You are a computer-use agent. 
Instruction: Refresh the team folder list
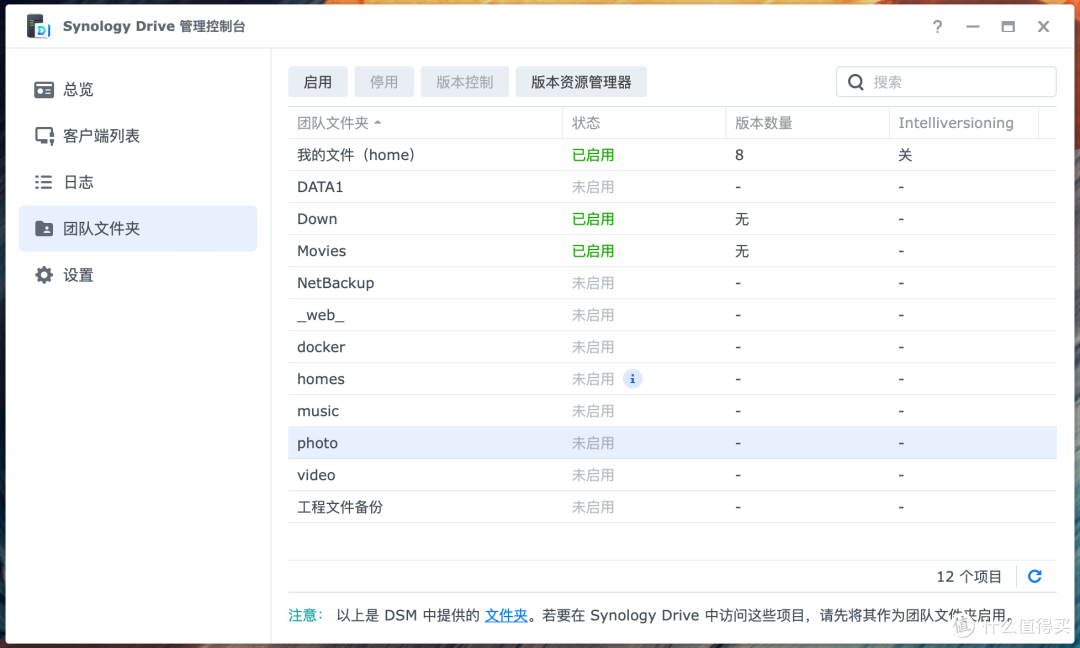pyautogui.click(x=1035, y=576)
